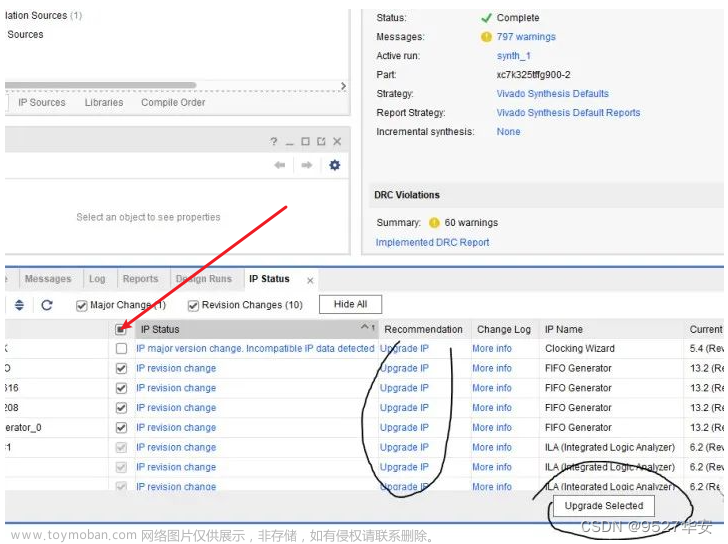
Task: Switch to the Reports tab
Action: [x=141, y=278]
